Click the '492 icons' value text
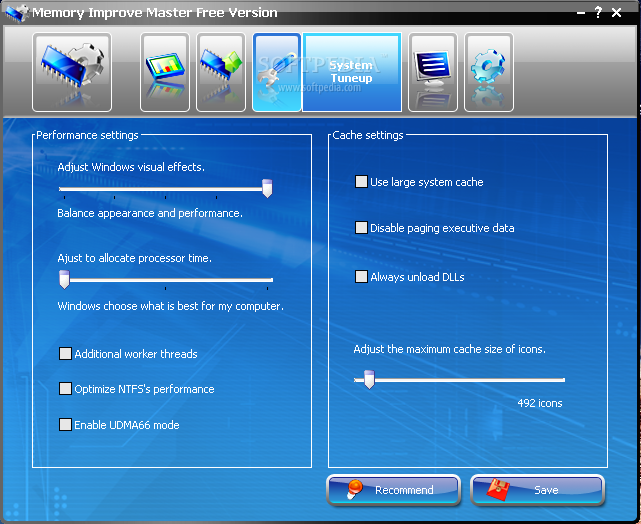 coord(540,403)
